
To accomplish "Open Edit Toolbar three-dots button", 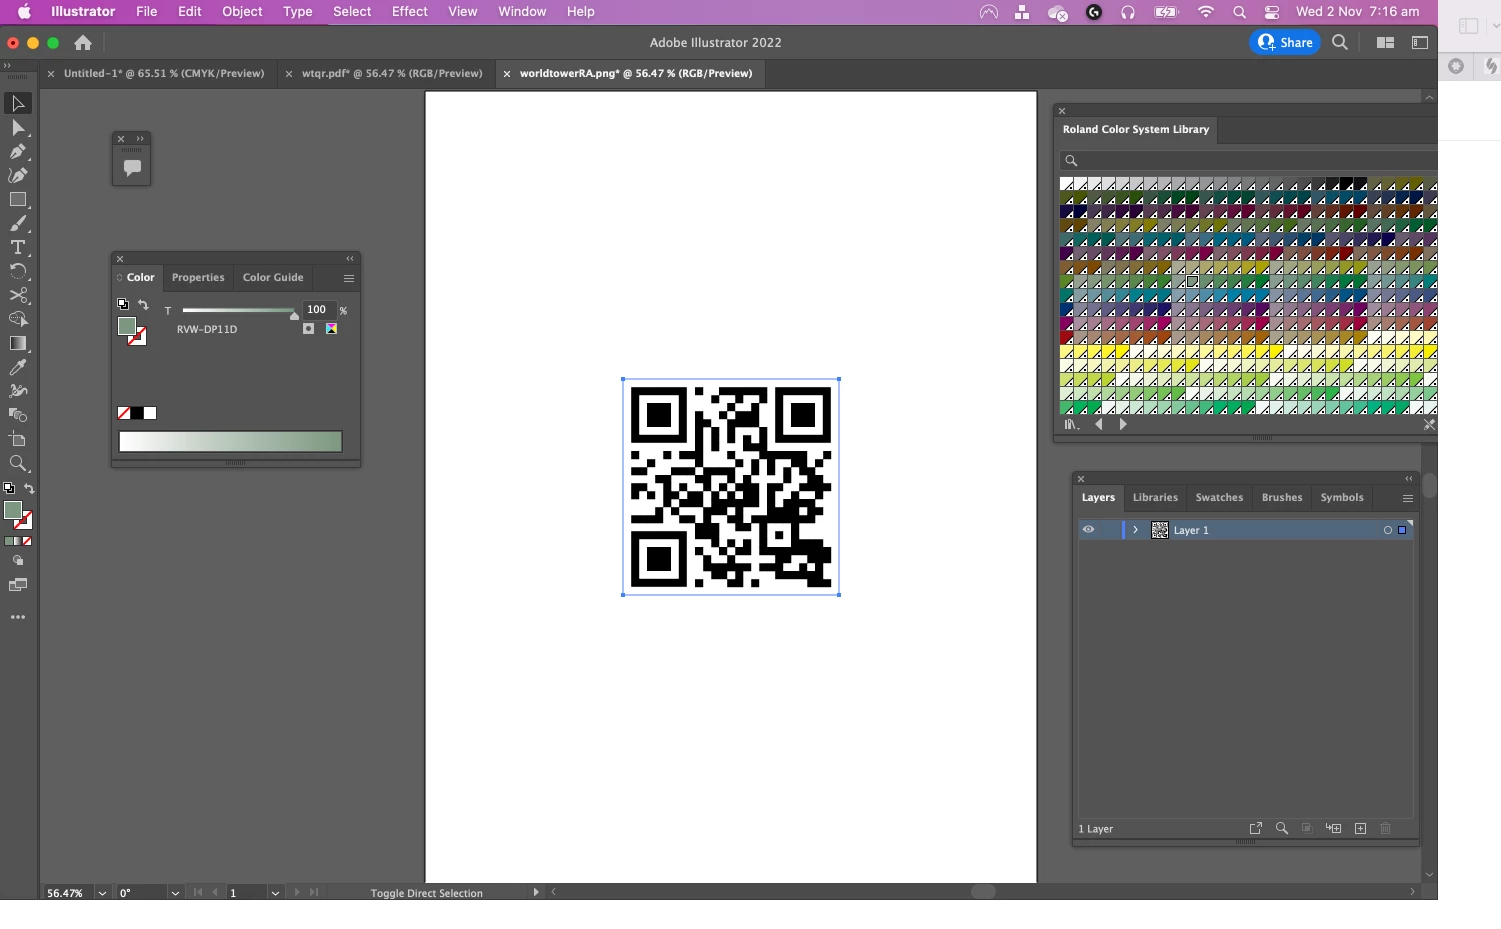I will pyautogui.click(x=17, y=618).
